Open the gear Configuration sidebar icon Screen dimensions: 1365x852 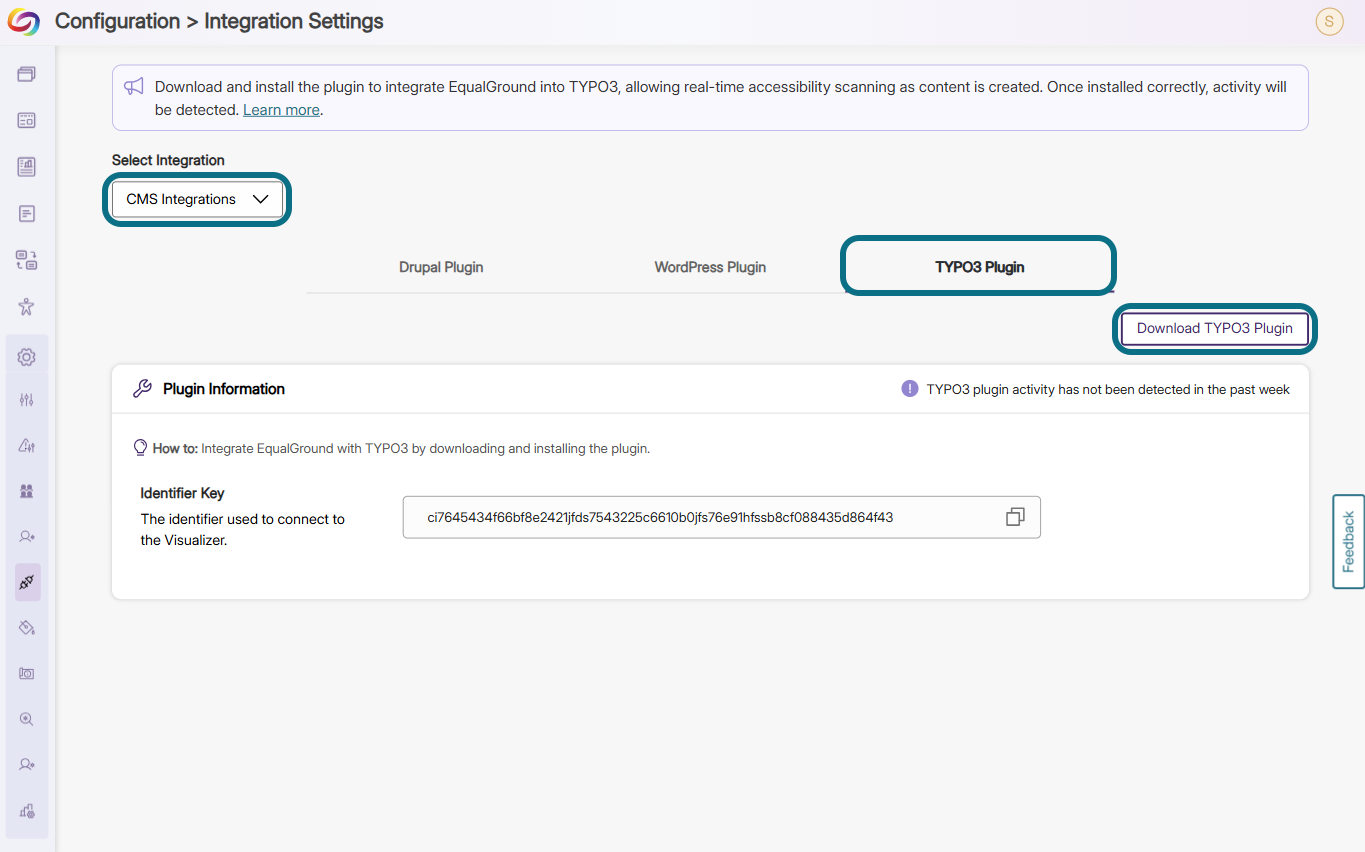pyautogui.click(x=27, y=357)
